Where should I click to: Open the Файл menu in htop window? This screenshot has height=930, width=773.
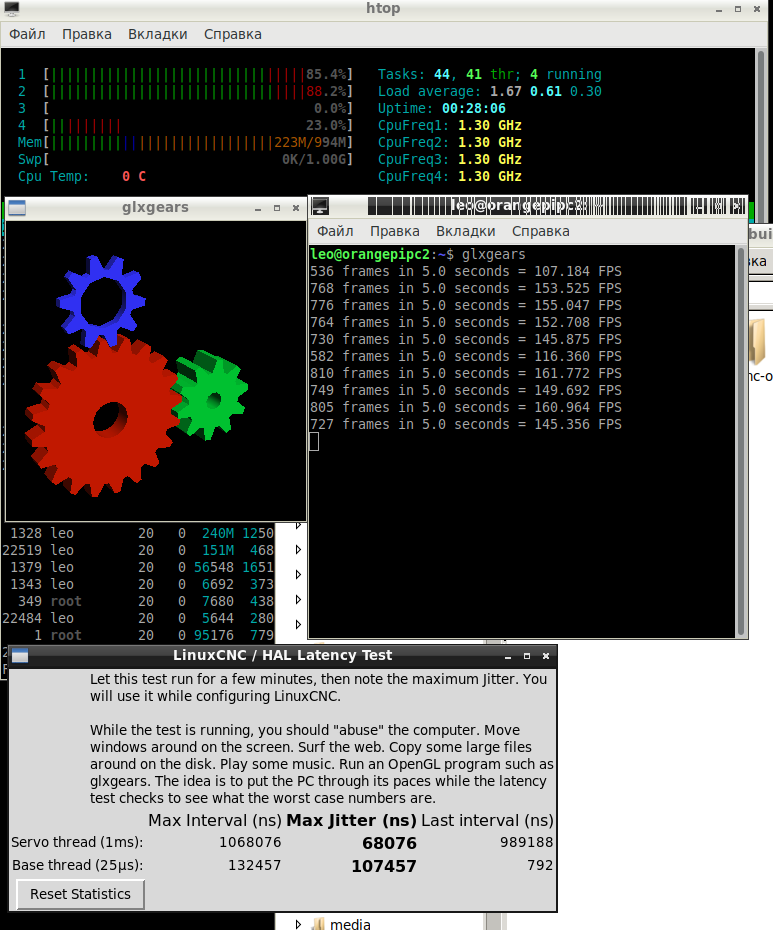click(x=27, y=34)
